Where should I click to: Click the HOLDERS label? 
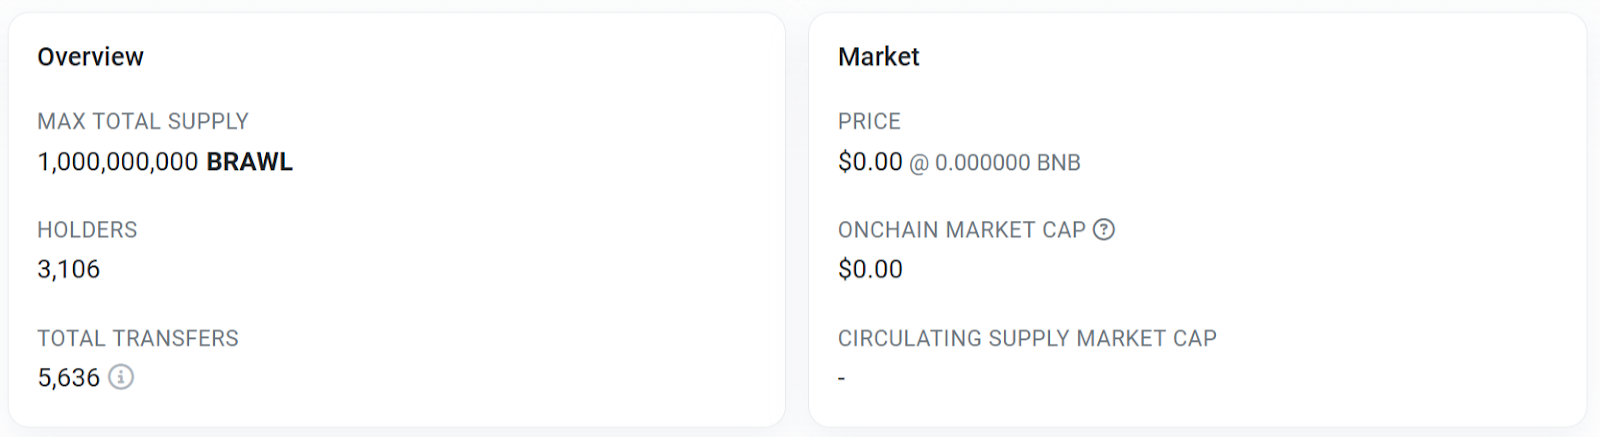[x=87, y=230]
